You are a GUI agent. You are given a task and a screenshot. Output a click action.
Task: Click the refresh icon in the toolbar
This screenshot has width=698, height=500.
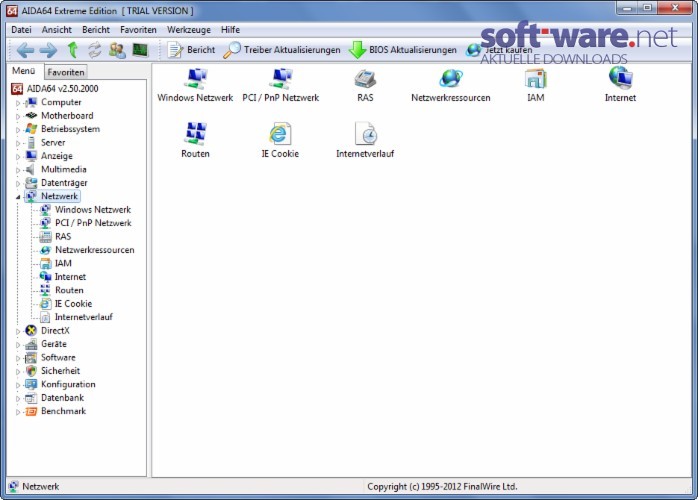point(94,50)
